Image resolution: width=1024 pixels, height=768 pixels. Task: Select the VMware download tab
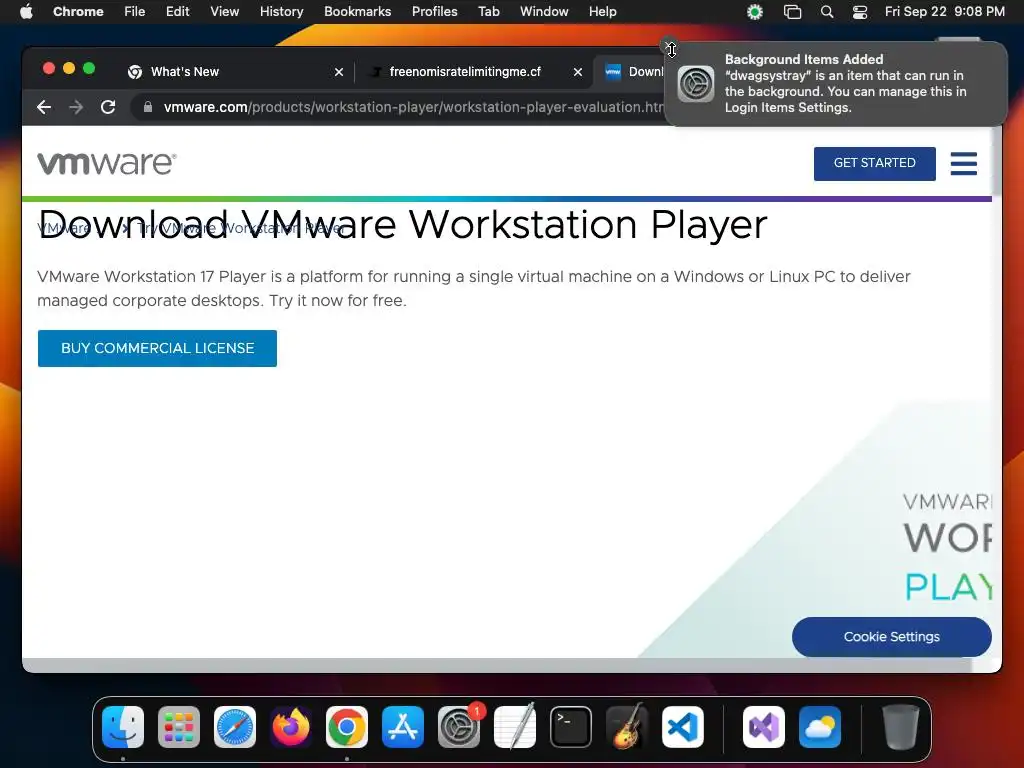click(632, 72)
